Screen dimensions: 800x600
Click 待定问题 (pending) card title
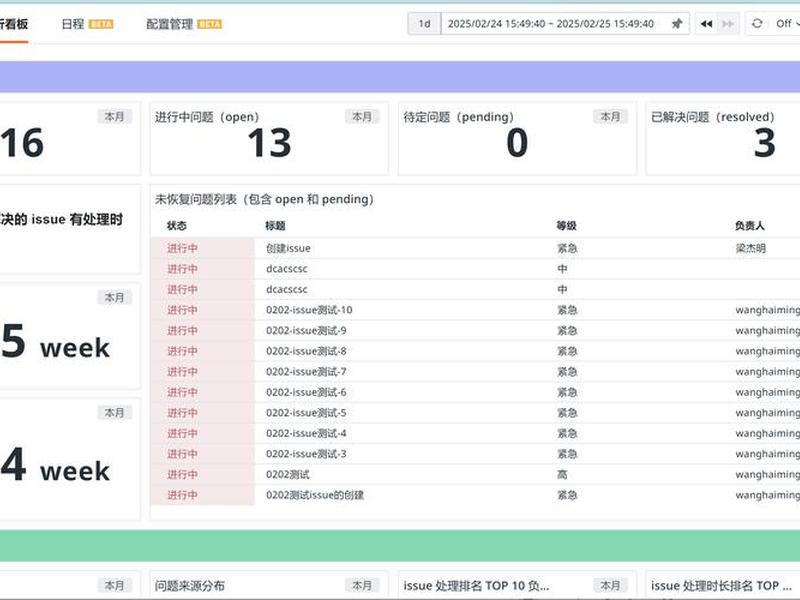(458, 117)
